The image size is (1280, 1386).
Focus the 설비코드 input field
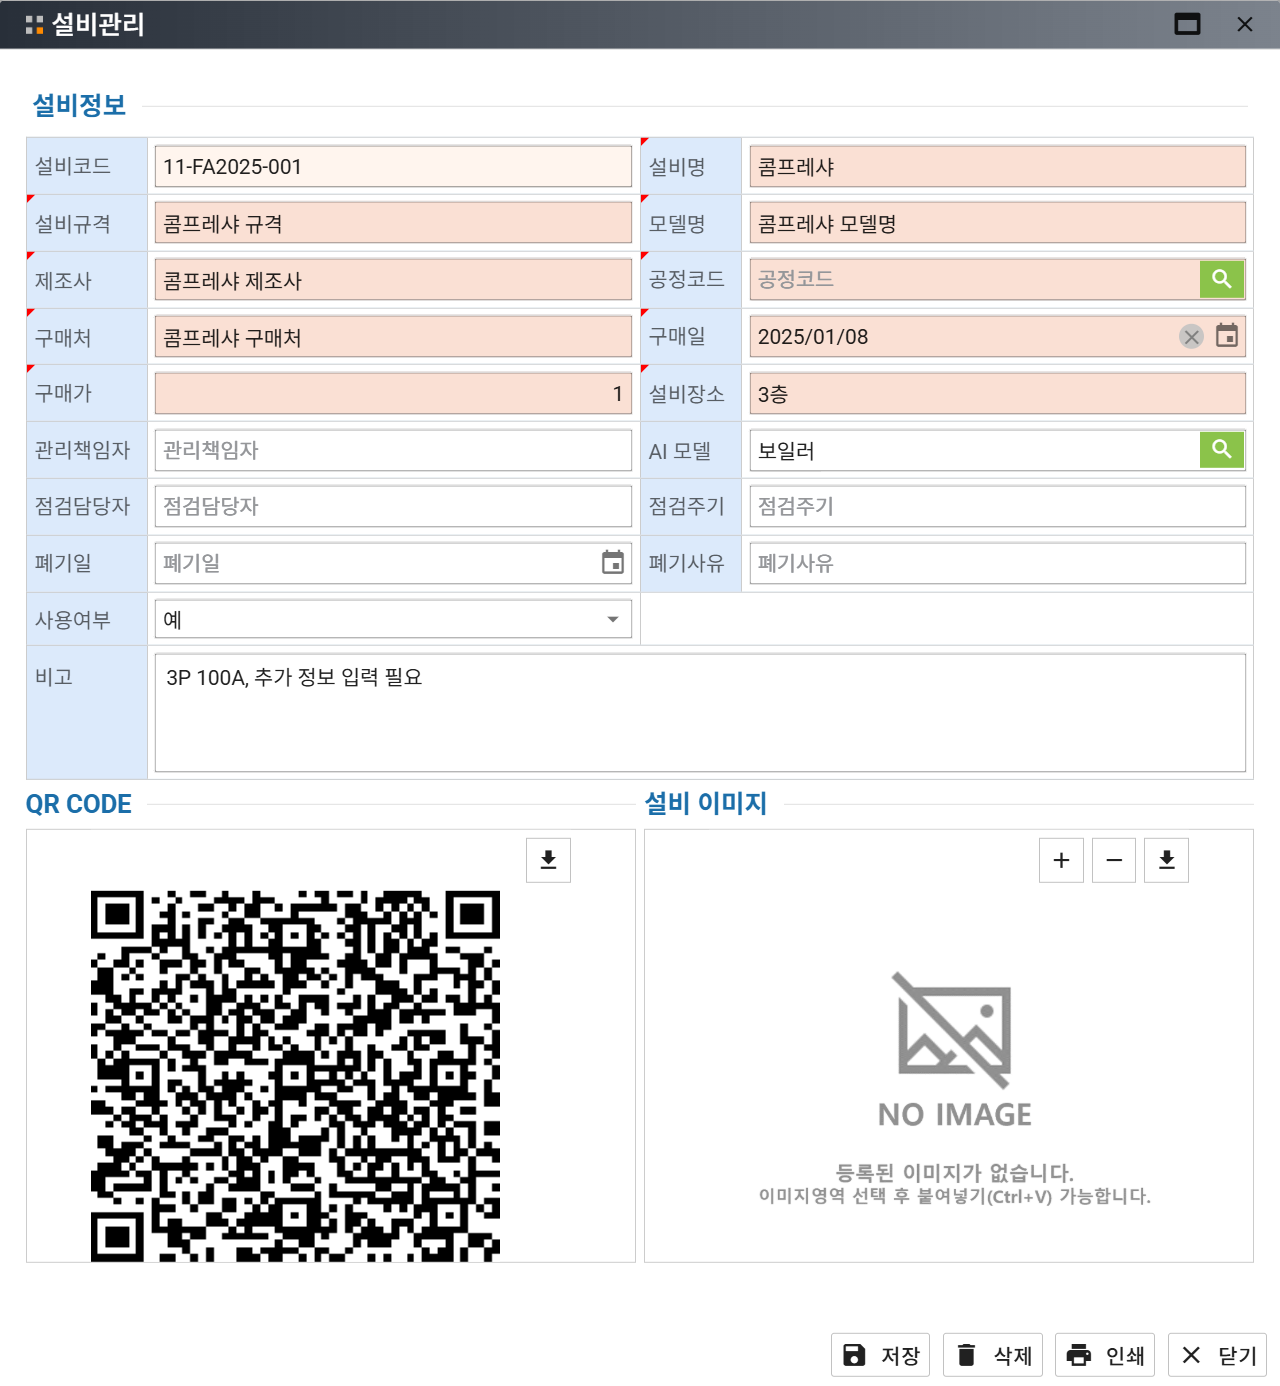[x=393, y=166]
